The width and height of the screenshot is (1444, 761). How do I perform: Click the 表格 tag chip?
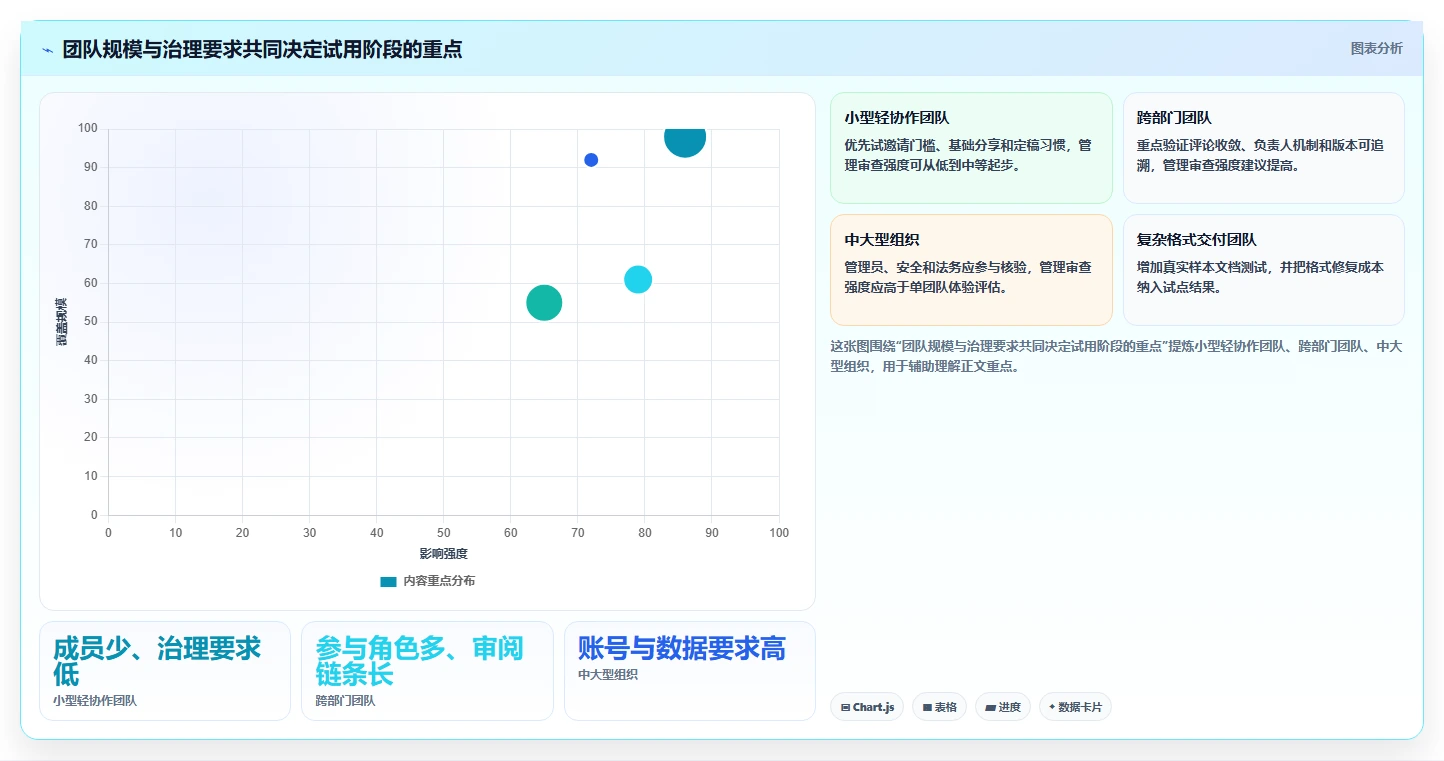(939, 707)
